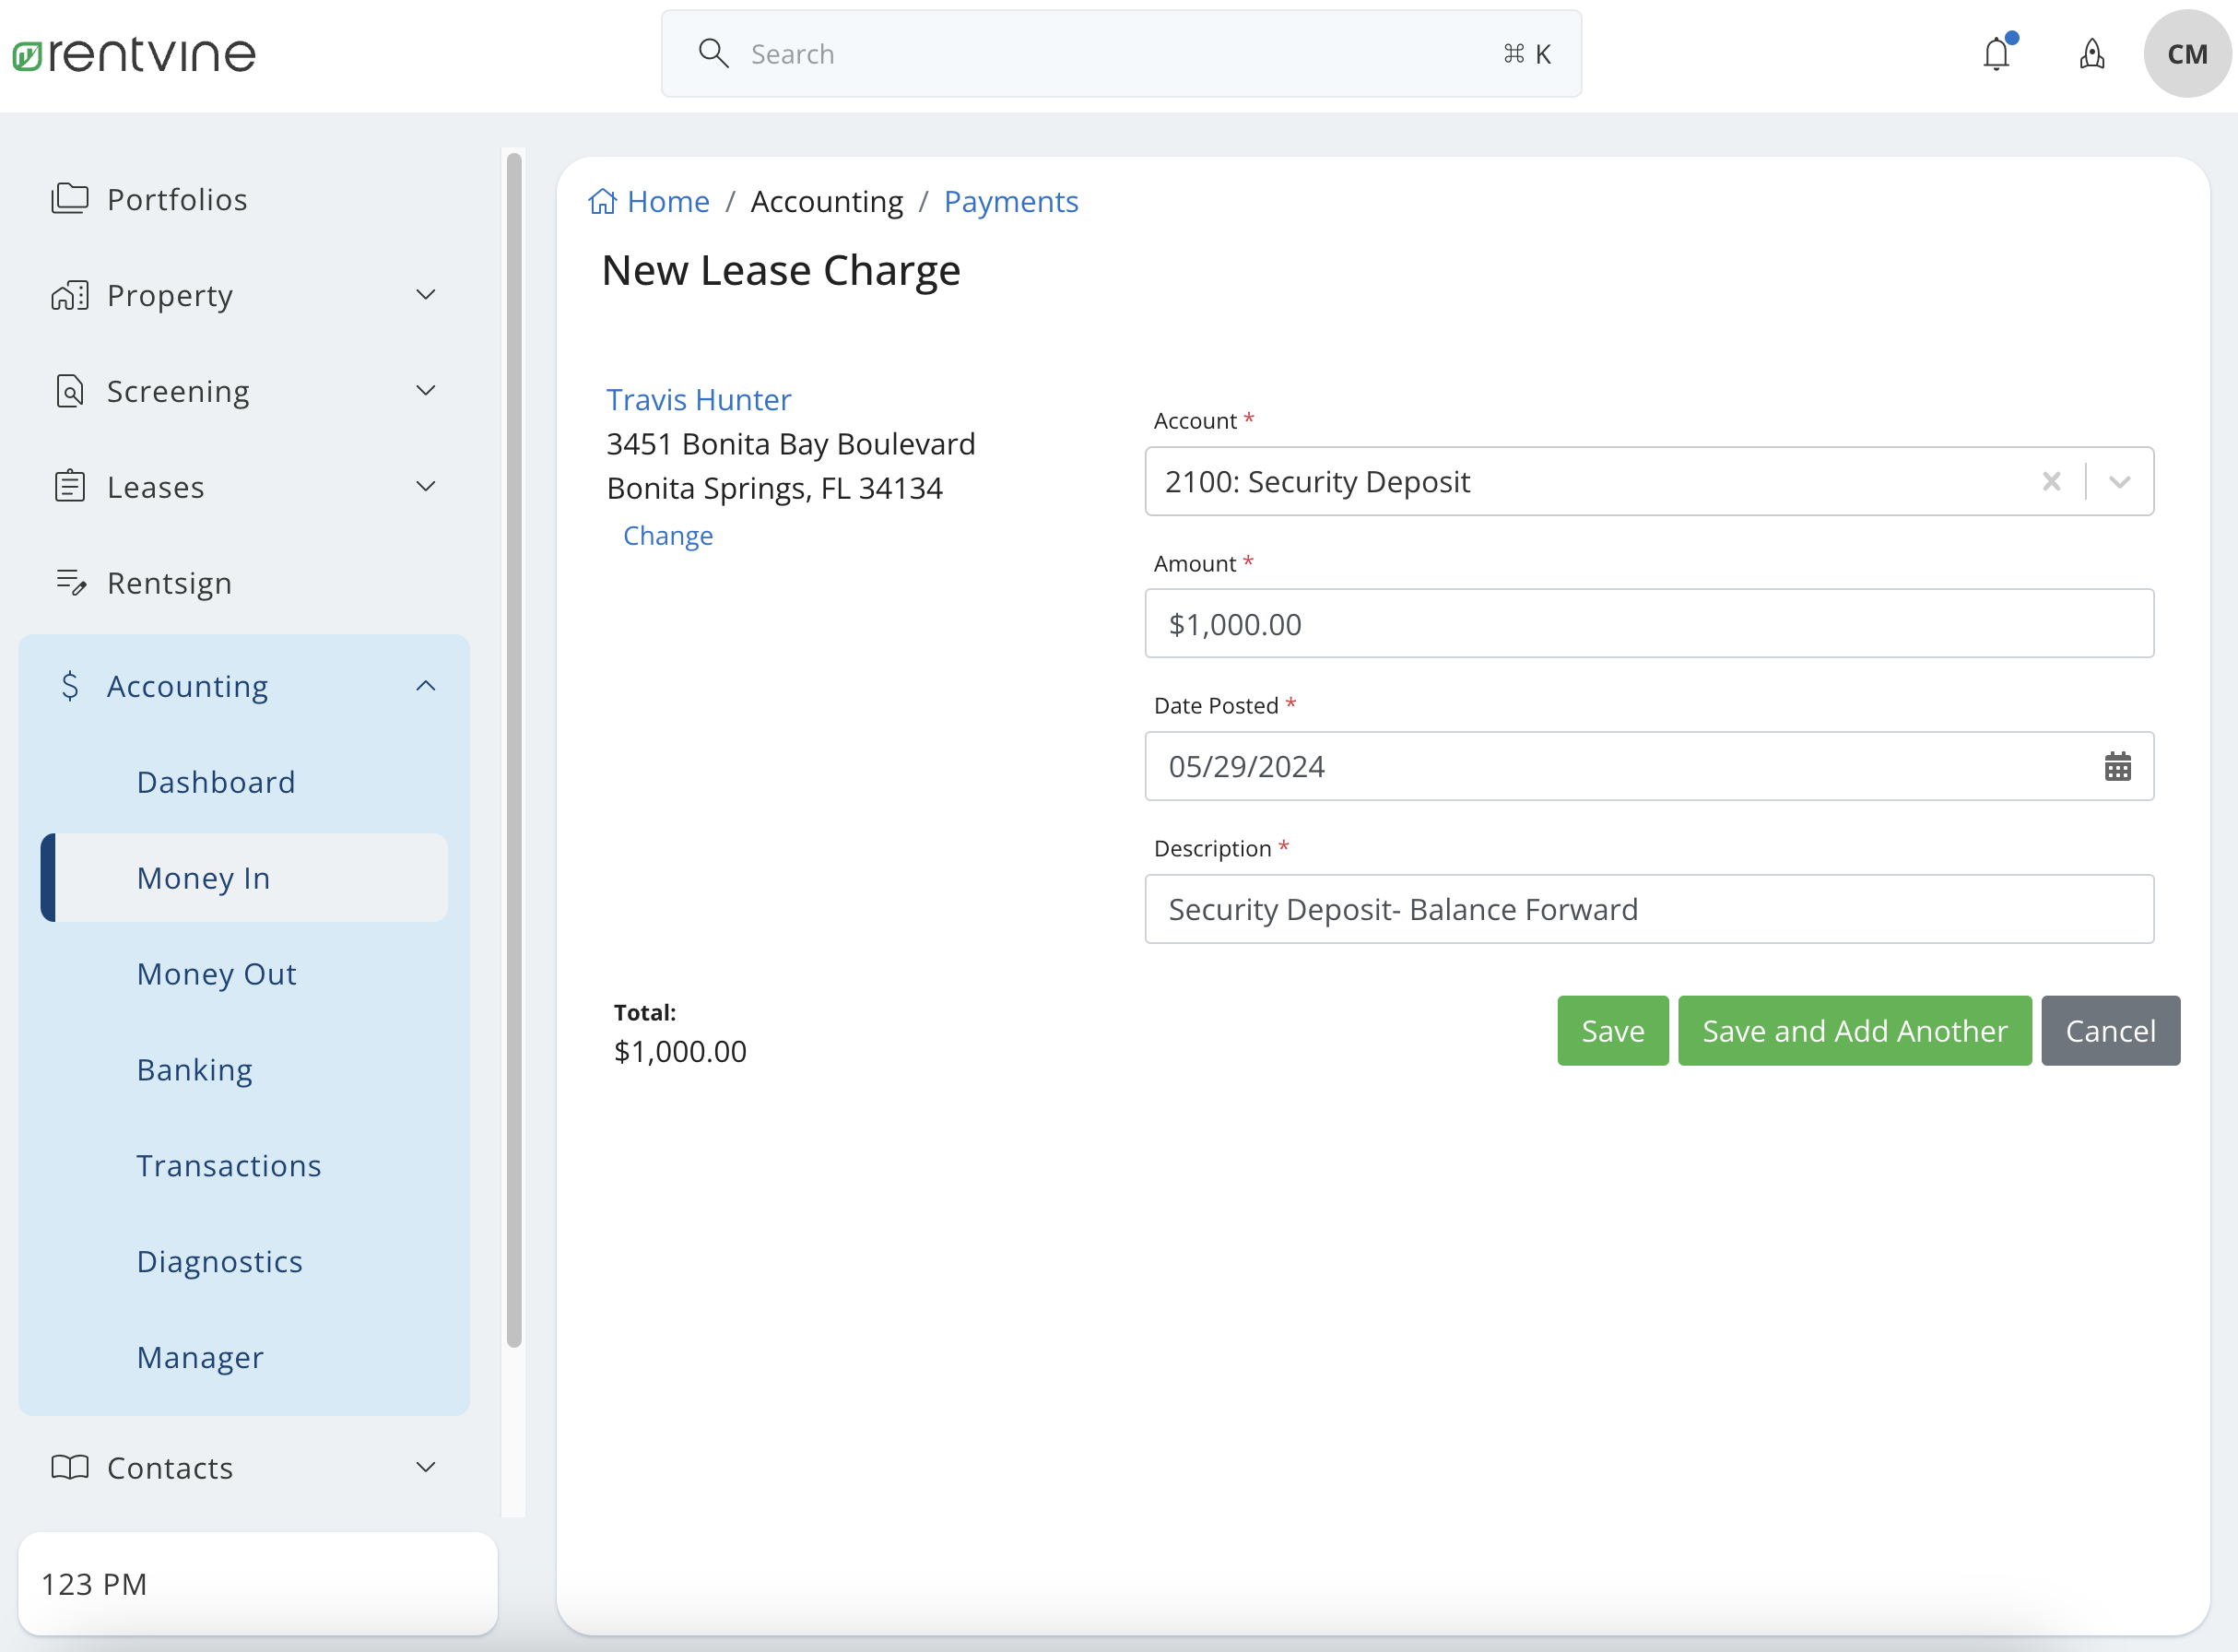Screen dimensions: 2238x1652
Task: Click the Save and Add Another button
Action: point(1854,1031)
